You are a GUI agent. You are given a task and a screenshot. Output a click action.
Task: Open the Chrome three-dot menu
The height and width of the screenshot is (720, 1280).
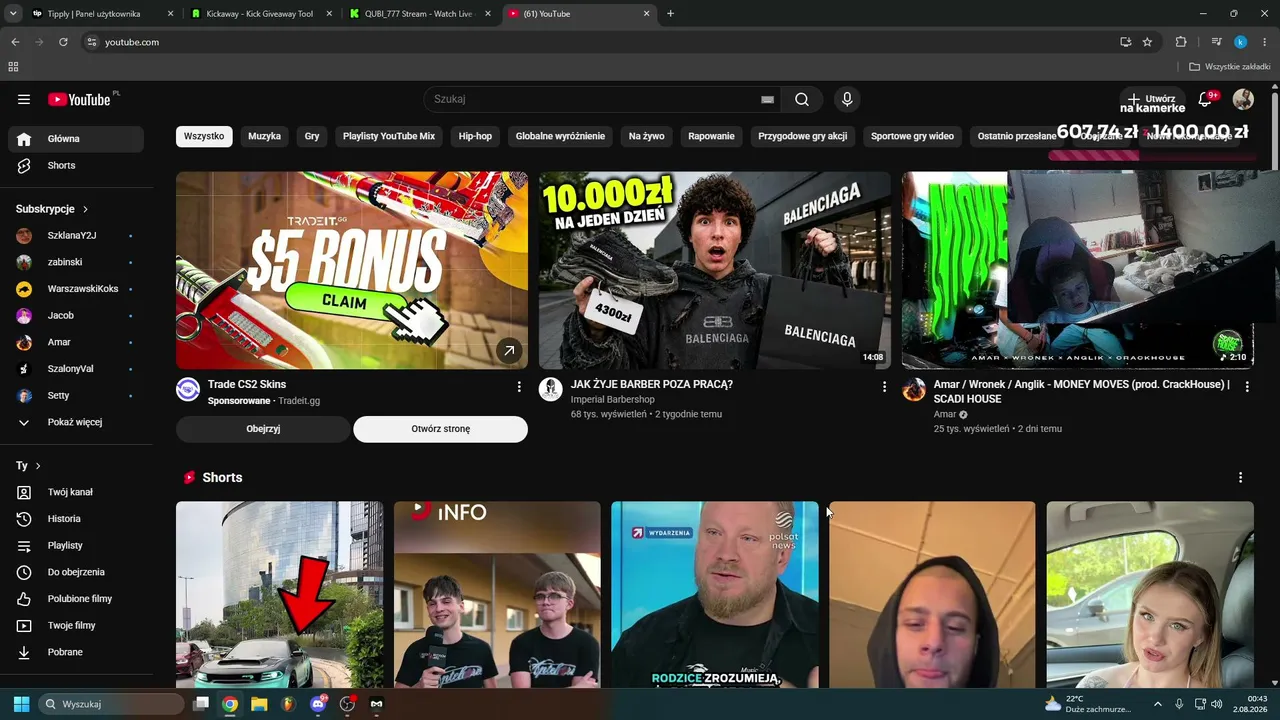[1264, 42]
